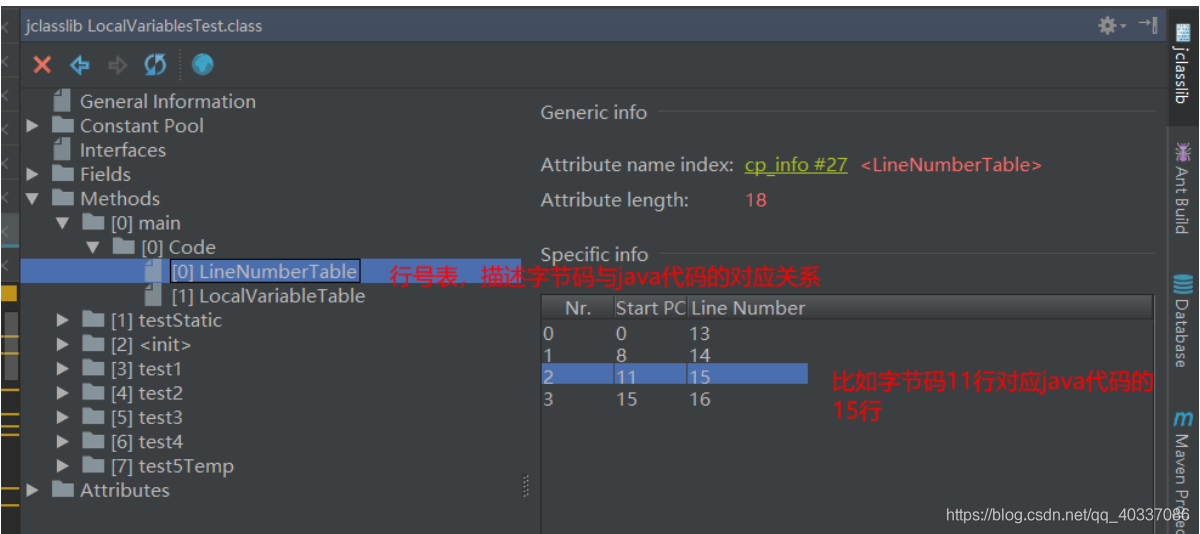
Task: Open the Ant Build side tab
Action: [x=1183, y=187]
